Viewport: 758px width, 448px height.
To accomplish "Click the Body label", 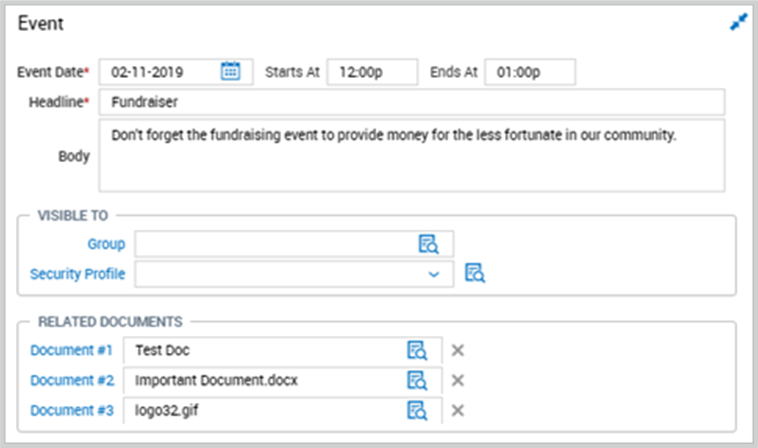I will (x=74, y=156).
